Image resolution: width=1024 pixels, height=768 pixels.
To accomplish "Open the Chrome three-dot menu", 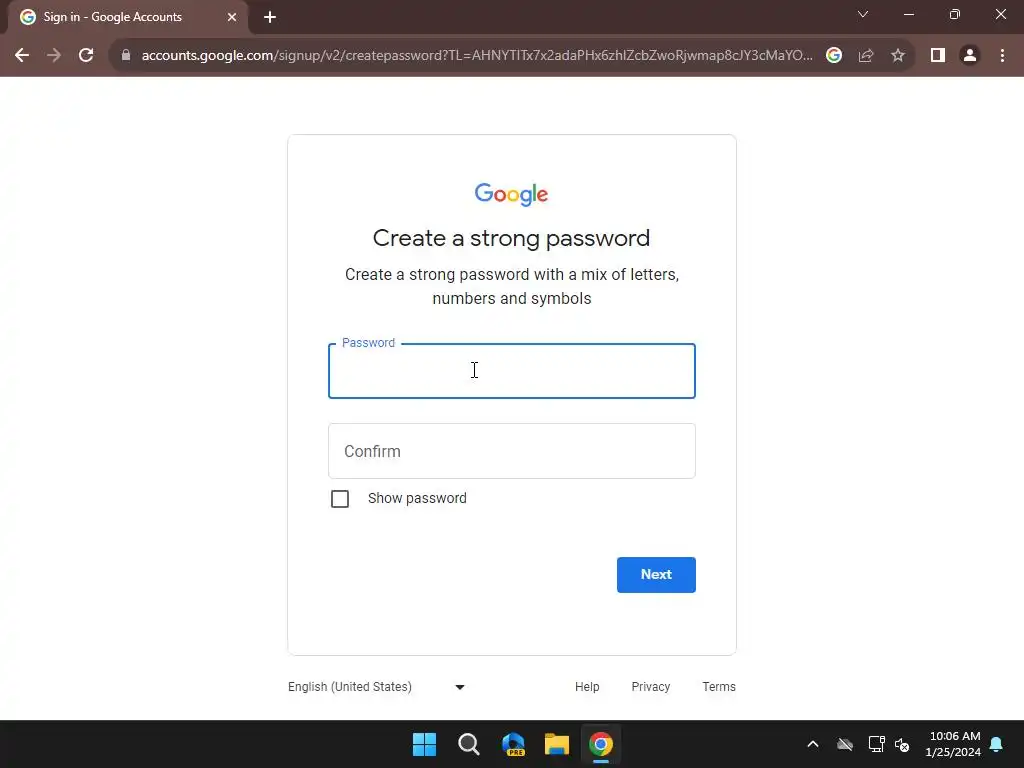I will click(1002, 56).
